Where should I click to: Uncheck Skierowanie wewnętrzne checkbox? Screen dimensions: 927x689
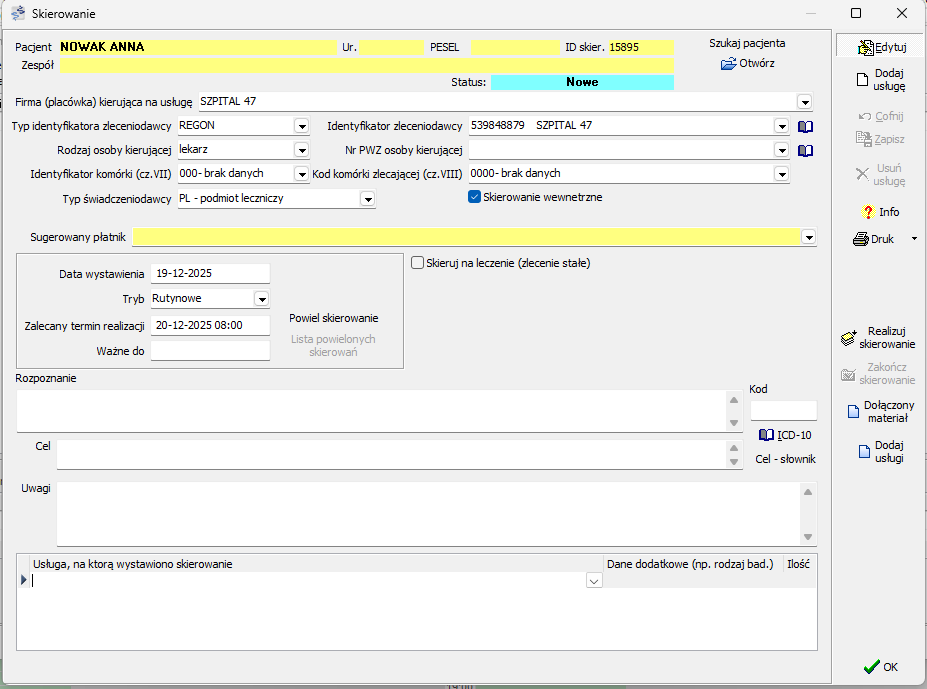[475, 197]
